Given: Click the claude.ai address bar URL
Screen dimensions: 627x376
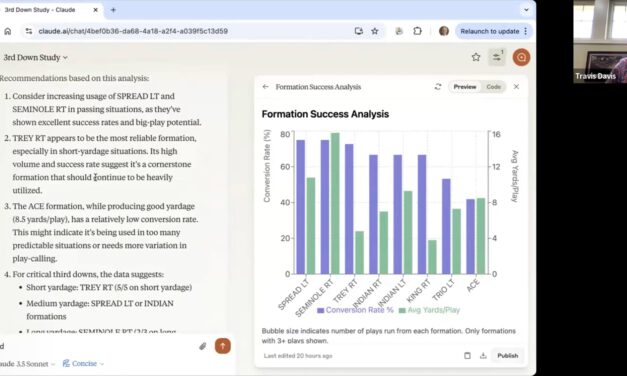Looking at the screenshot, I should click(x=133, y=31).
